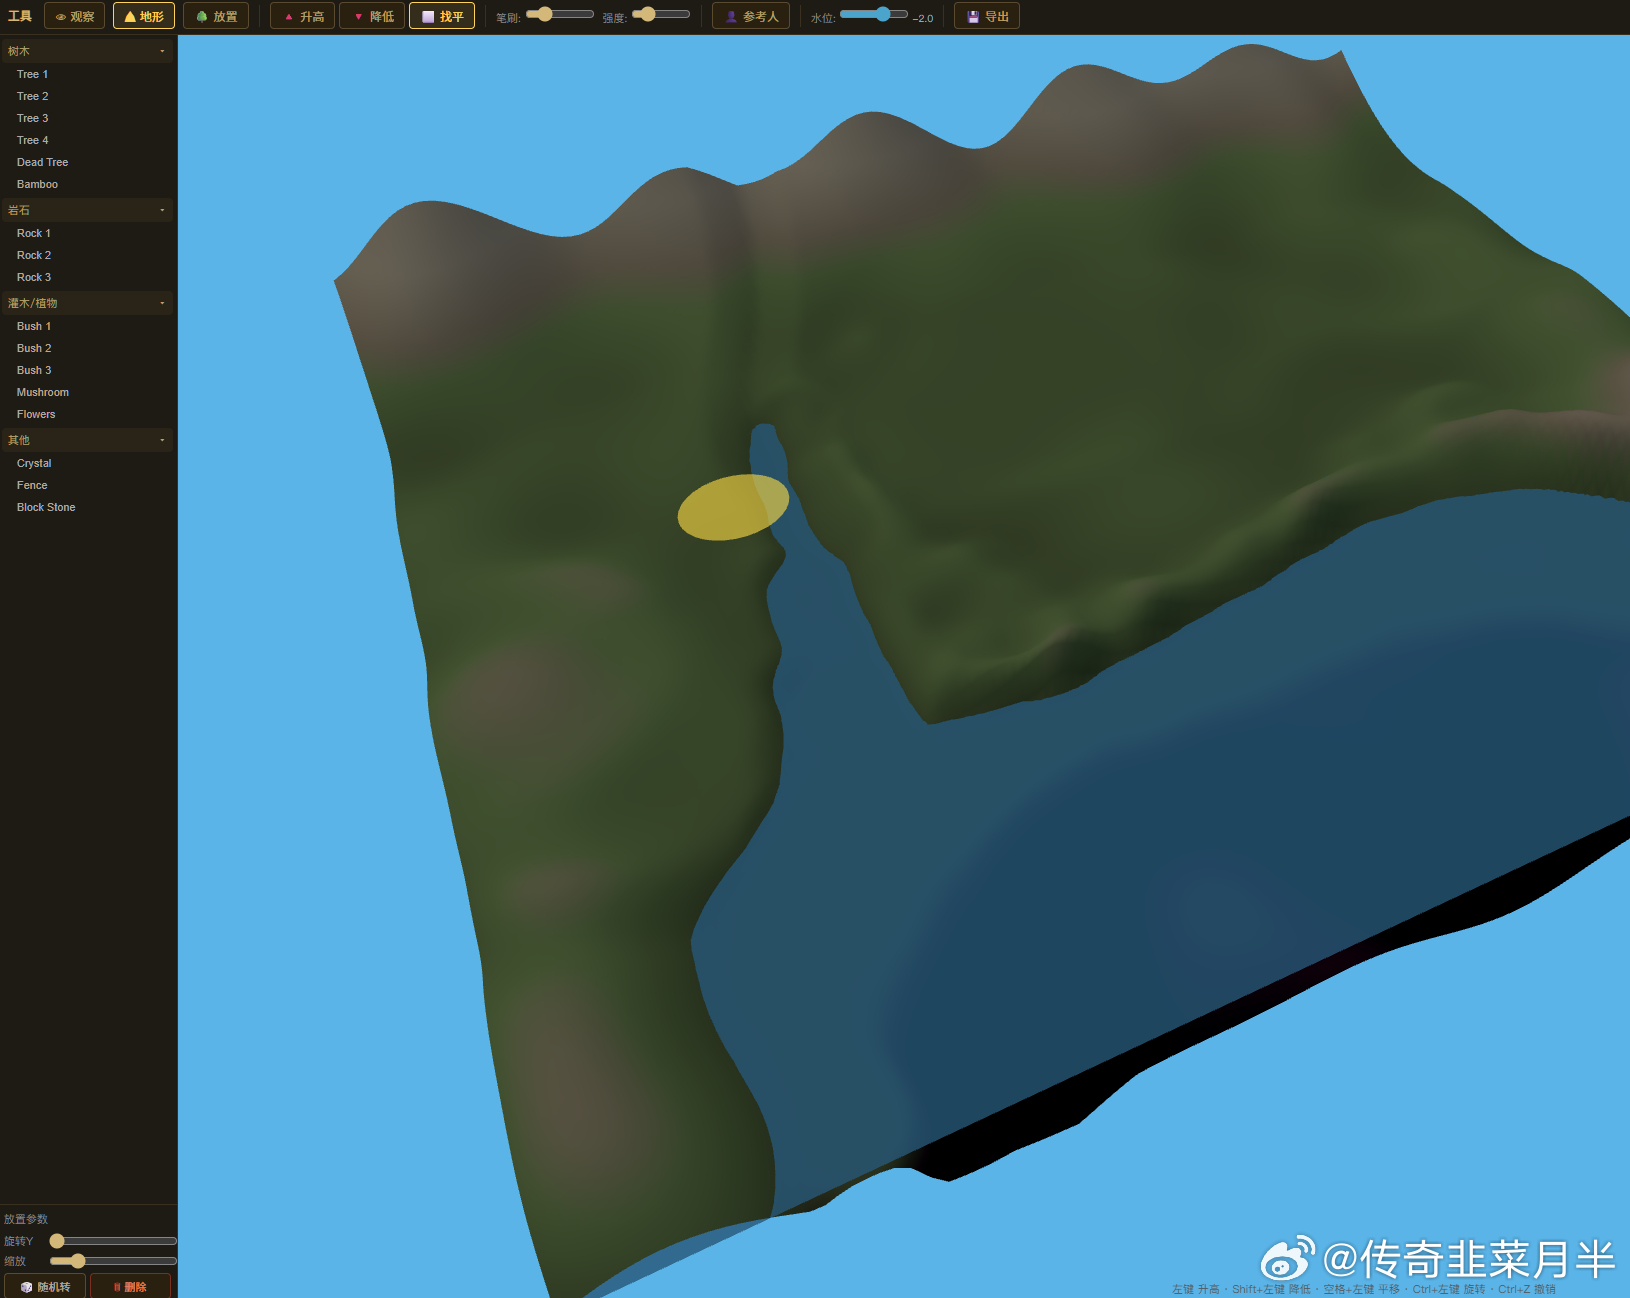Adjust the 强度 strength slider
This screenshot has width=1630, height=1298.
pyautogui.click(x=661, y=14)
